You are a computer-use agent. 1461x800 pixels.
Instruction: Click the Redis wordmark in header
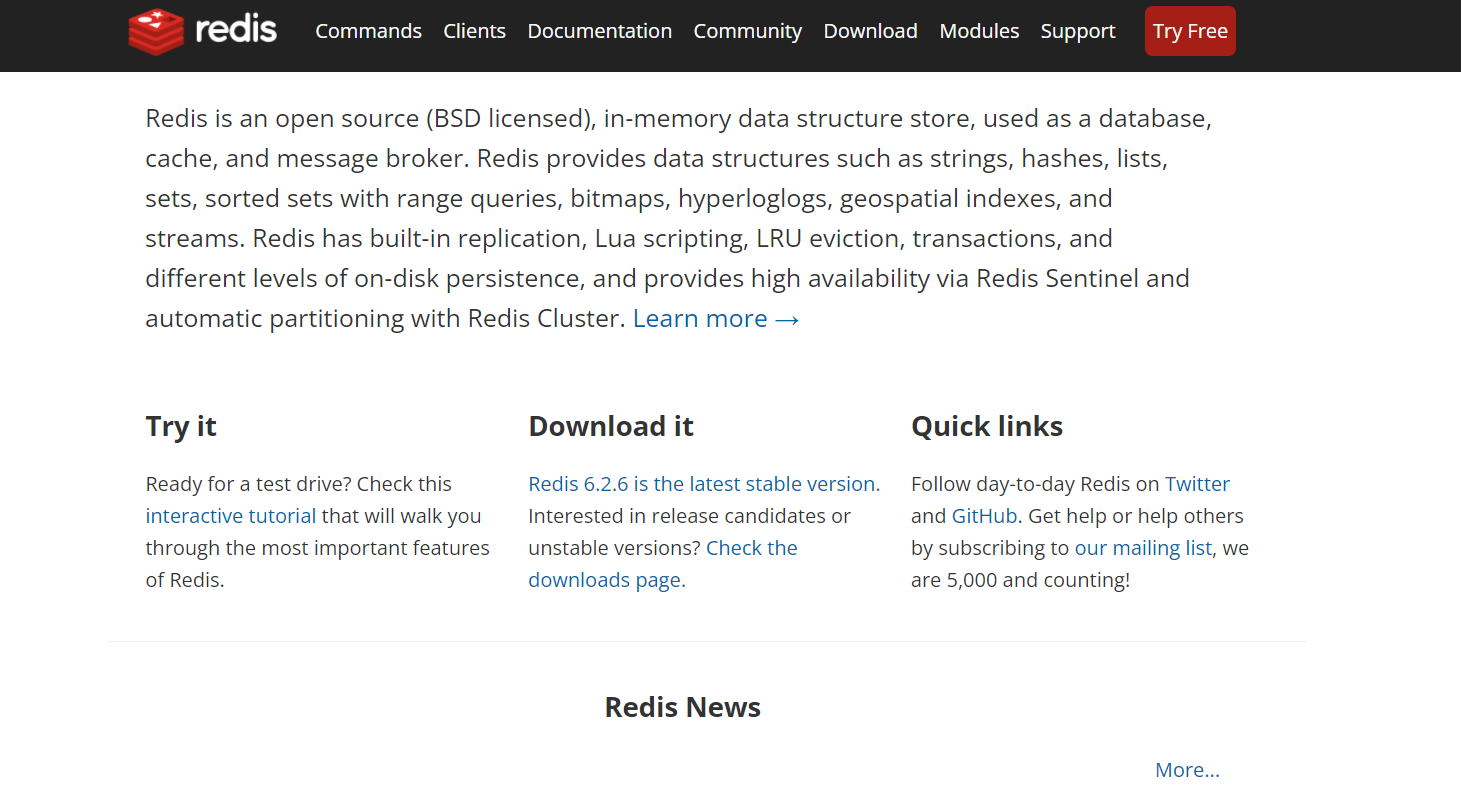236,30
